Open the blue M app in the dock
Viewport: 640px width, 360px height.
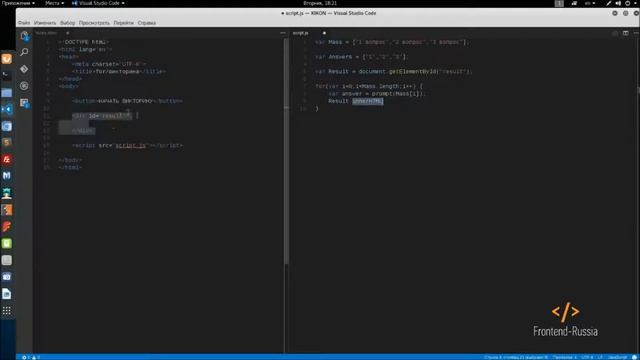pos(7,176)
